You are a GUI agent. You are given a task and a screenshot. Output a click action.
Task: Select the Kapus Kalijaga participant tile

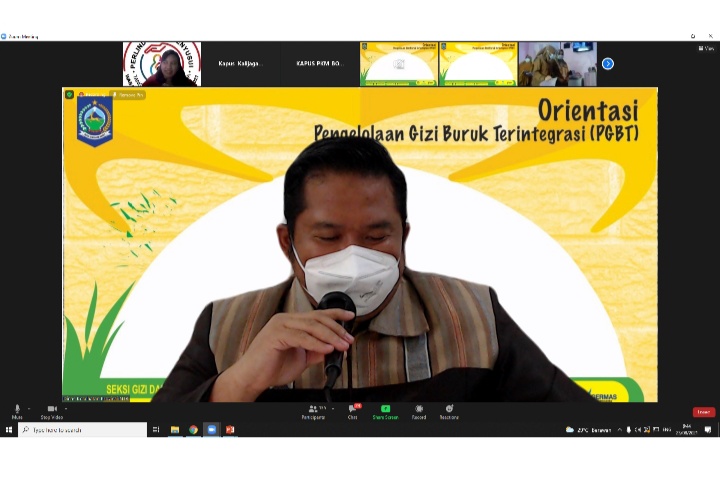coord(240,64)
